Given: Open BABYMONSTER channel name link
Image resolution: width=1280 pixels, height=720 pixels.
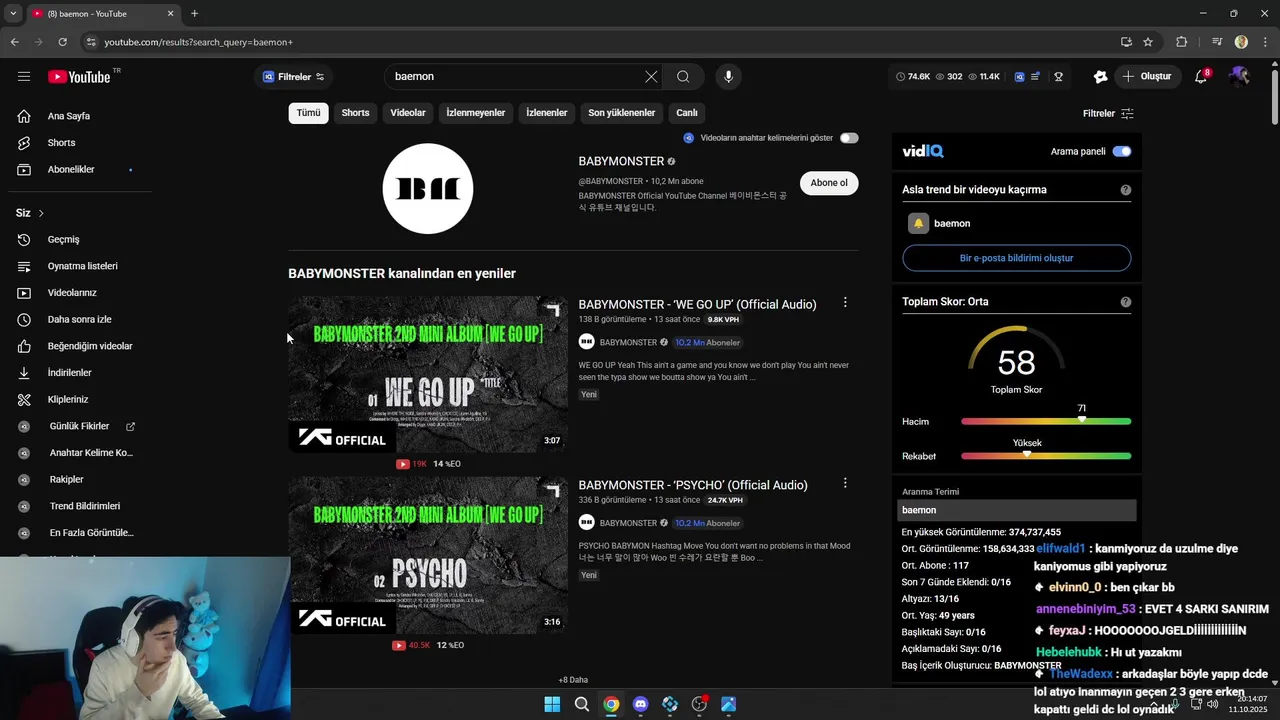Looking at the screenshot, I should point(621,161).
